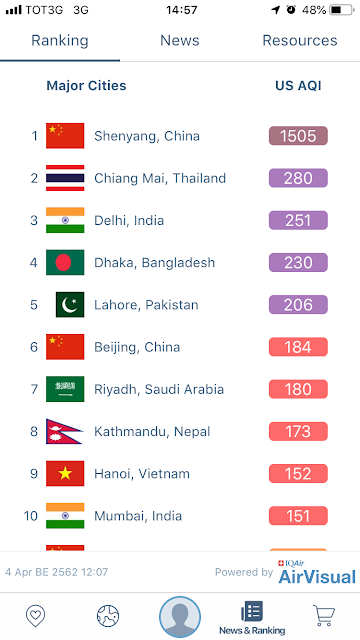Open the favorites heart pin icon
The image size is (360, 640).
(x=36, y=616)
